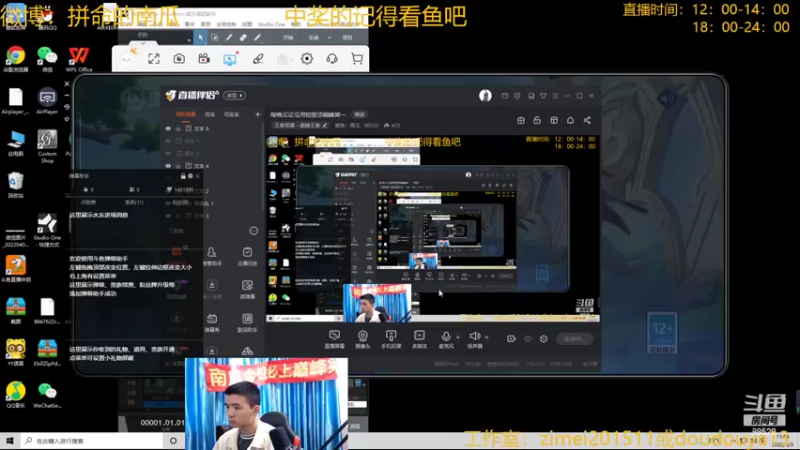Mute the 麦克风 microphone icon
Viewport: 800px width, 450px height.
point(445,337)
